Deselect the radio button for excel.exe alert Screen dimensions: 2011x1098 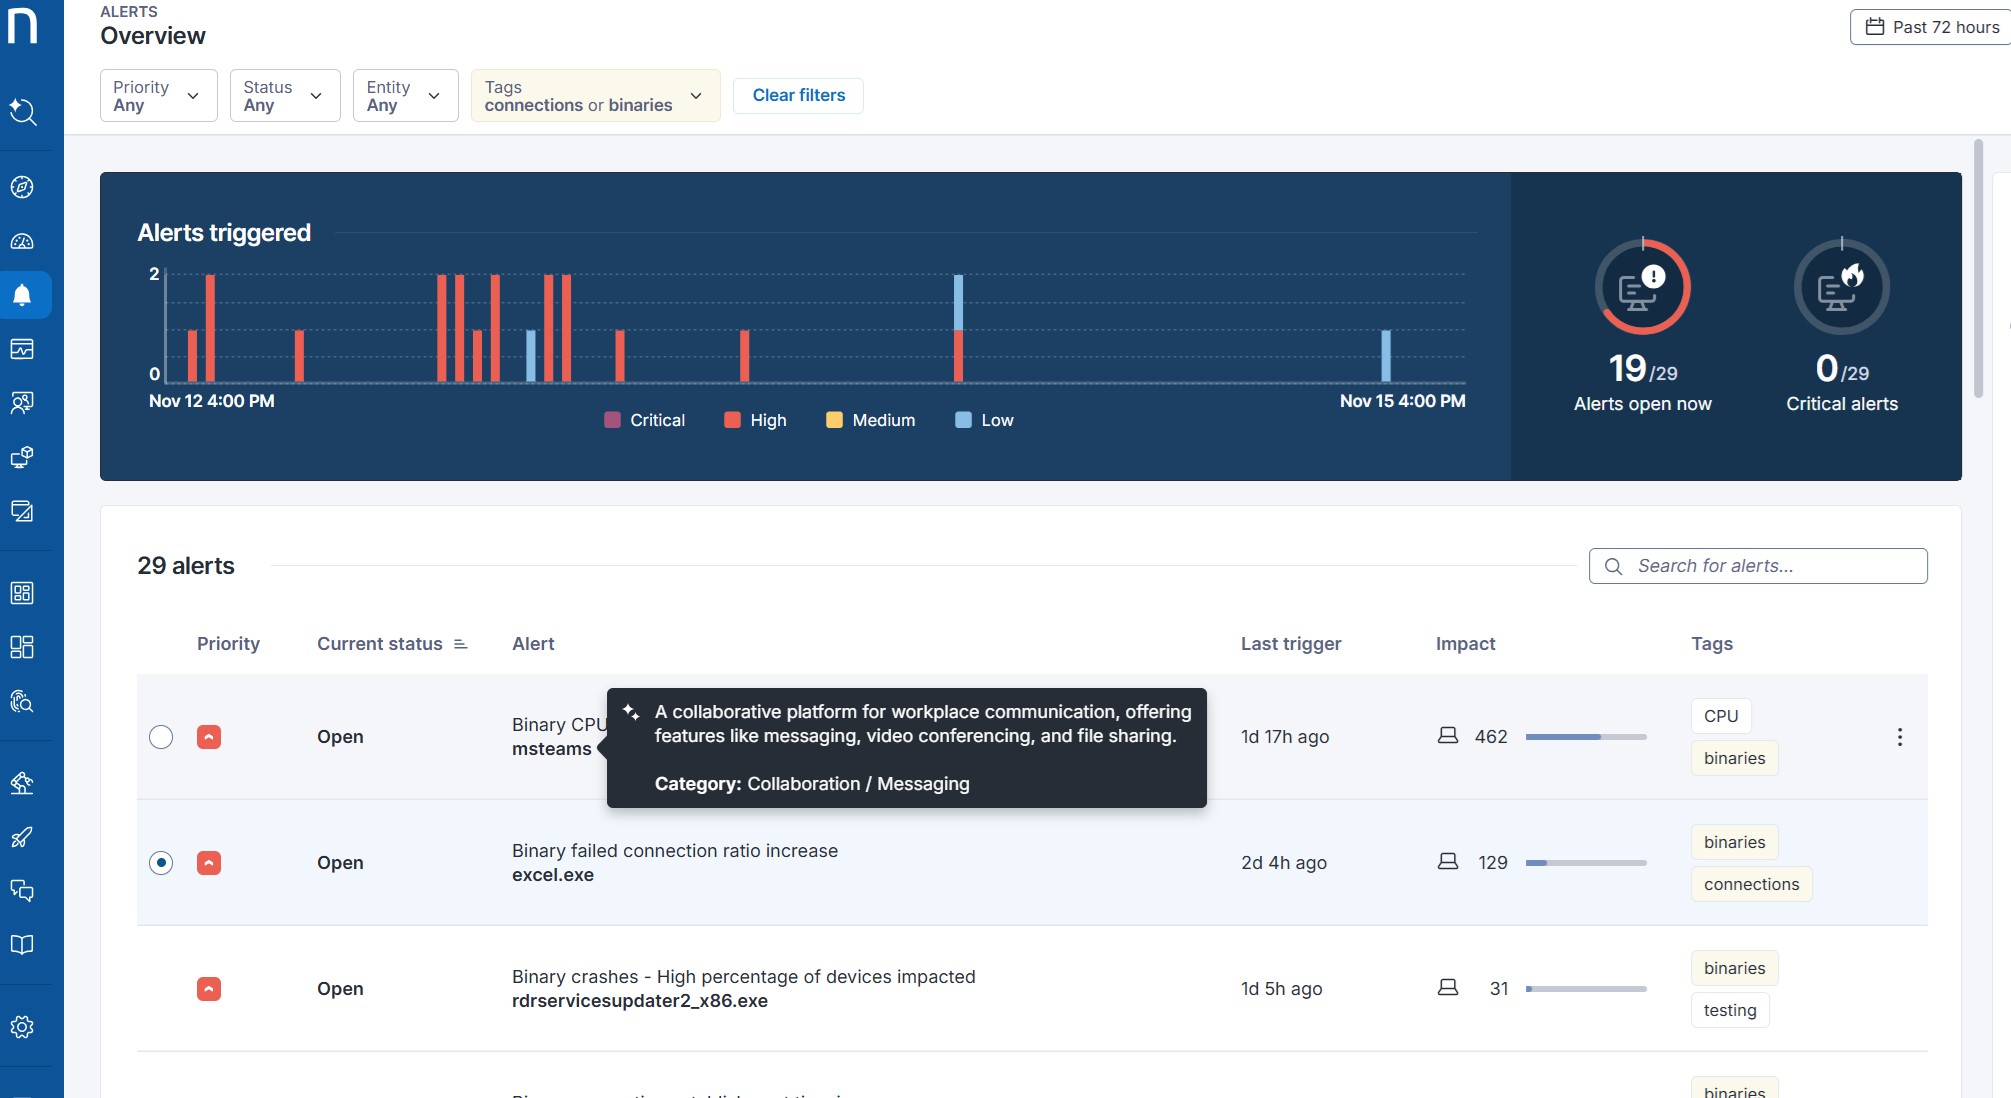[161, 863]
